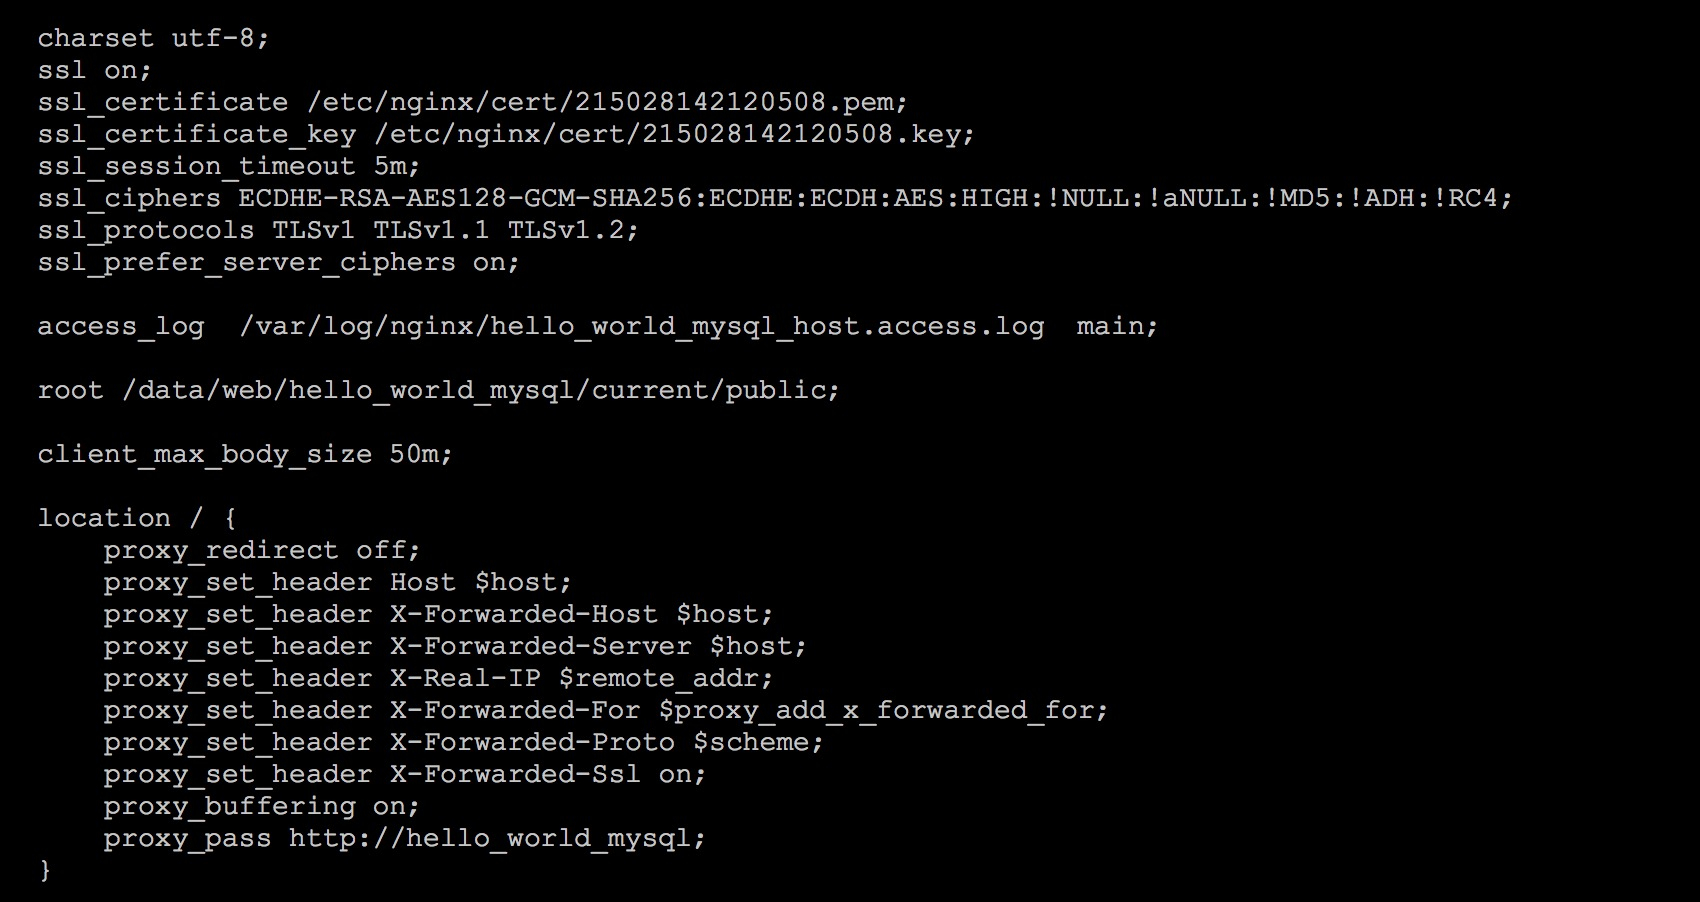Click the 'proxy_redirect off;' line
Viewport: 1700px width, 902px height.
[x=262, y=550]
